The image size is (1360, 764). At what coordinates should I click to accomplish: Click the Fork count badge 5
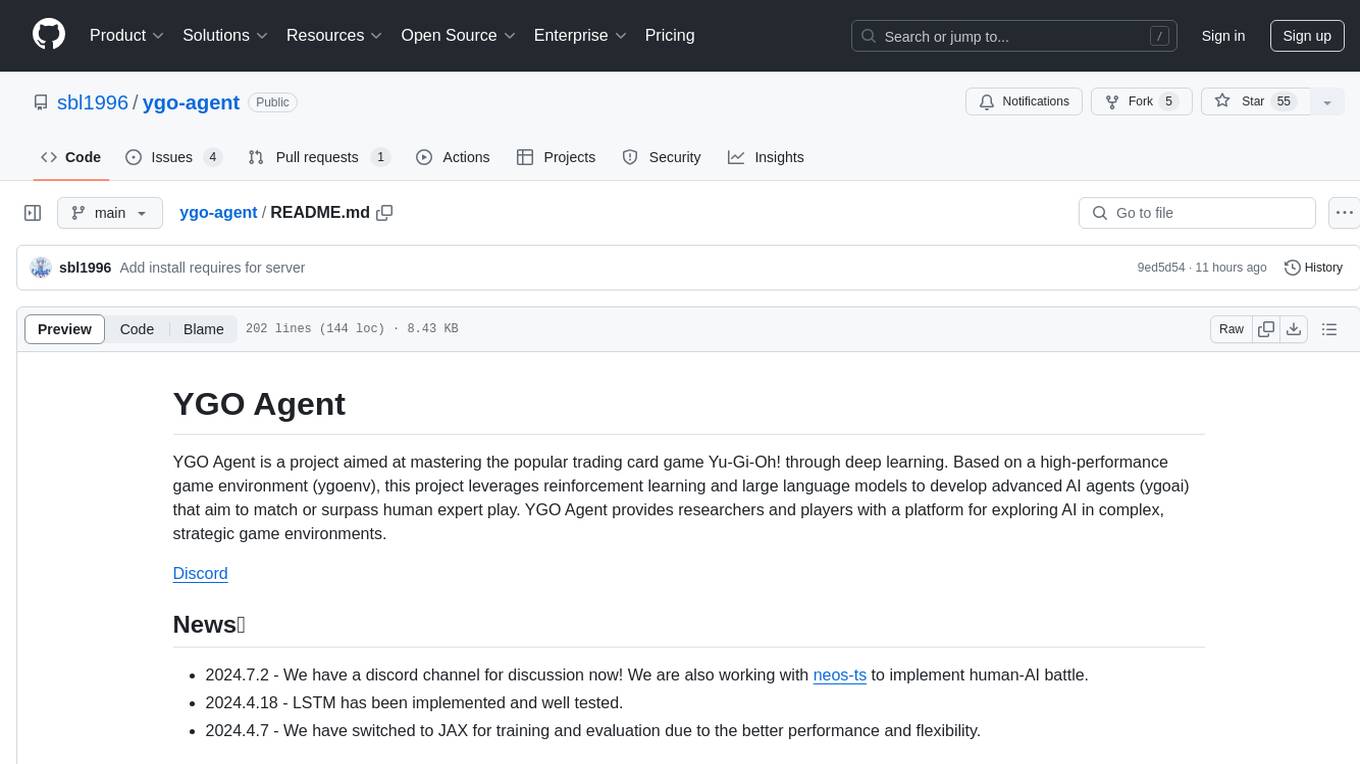pyautogui.click(x=1168, y=102)
